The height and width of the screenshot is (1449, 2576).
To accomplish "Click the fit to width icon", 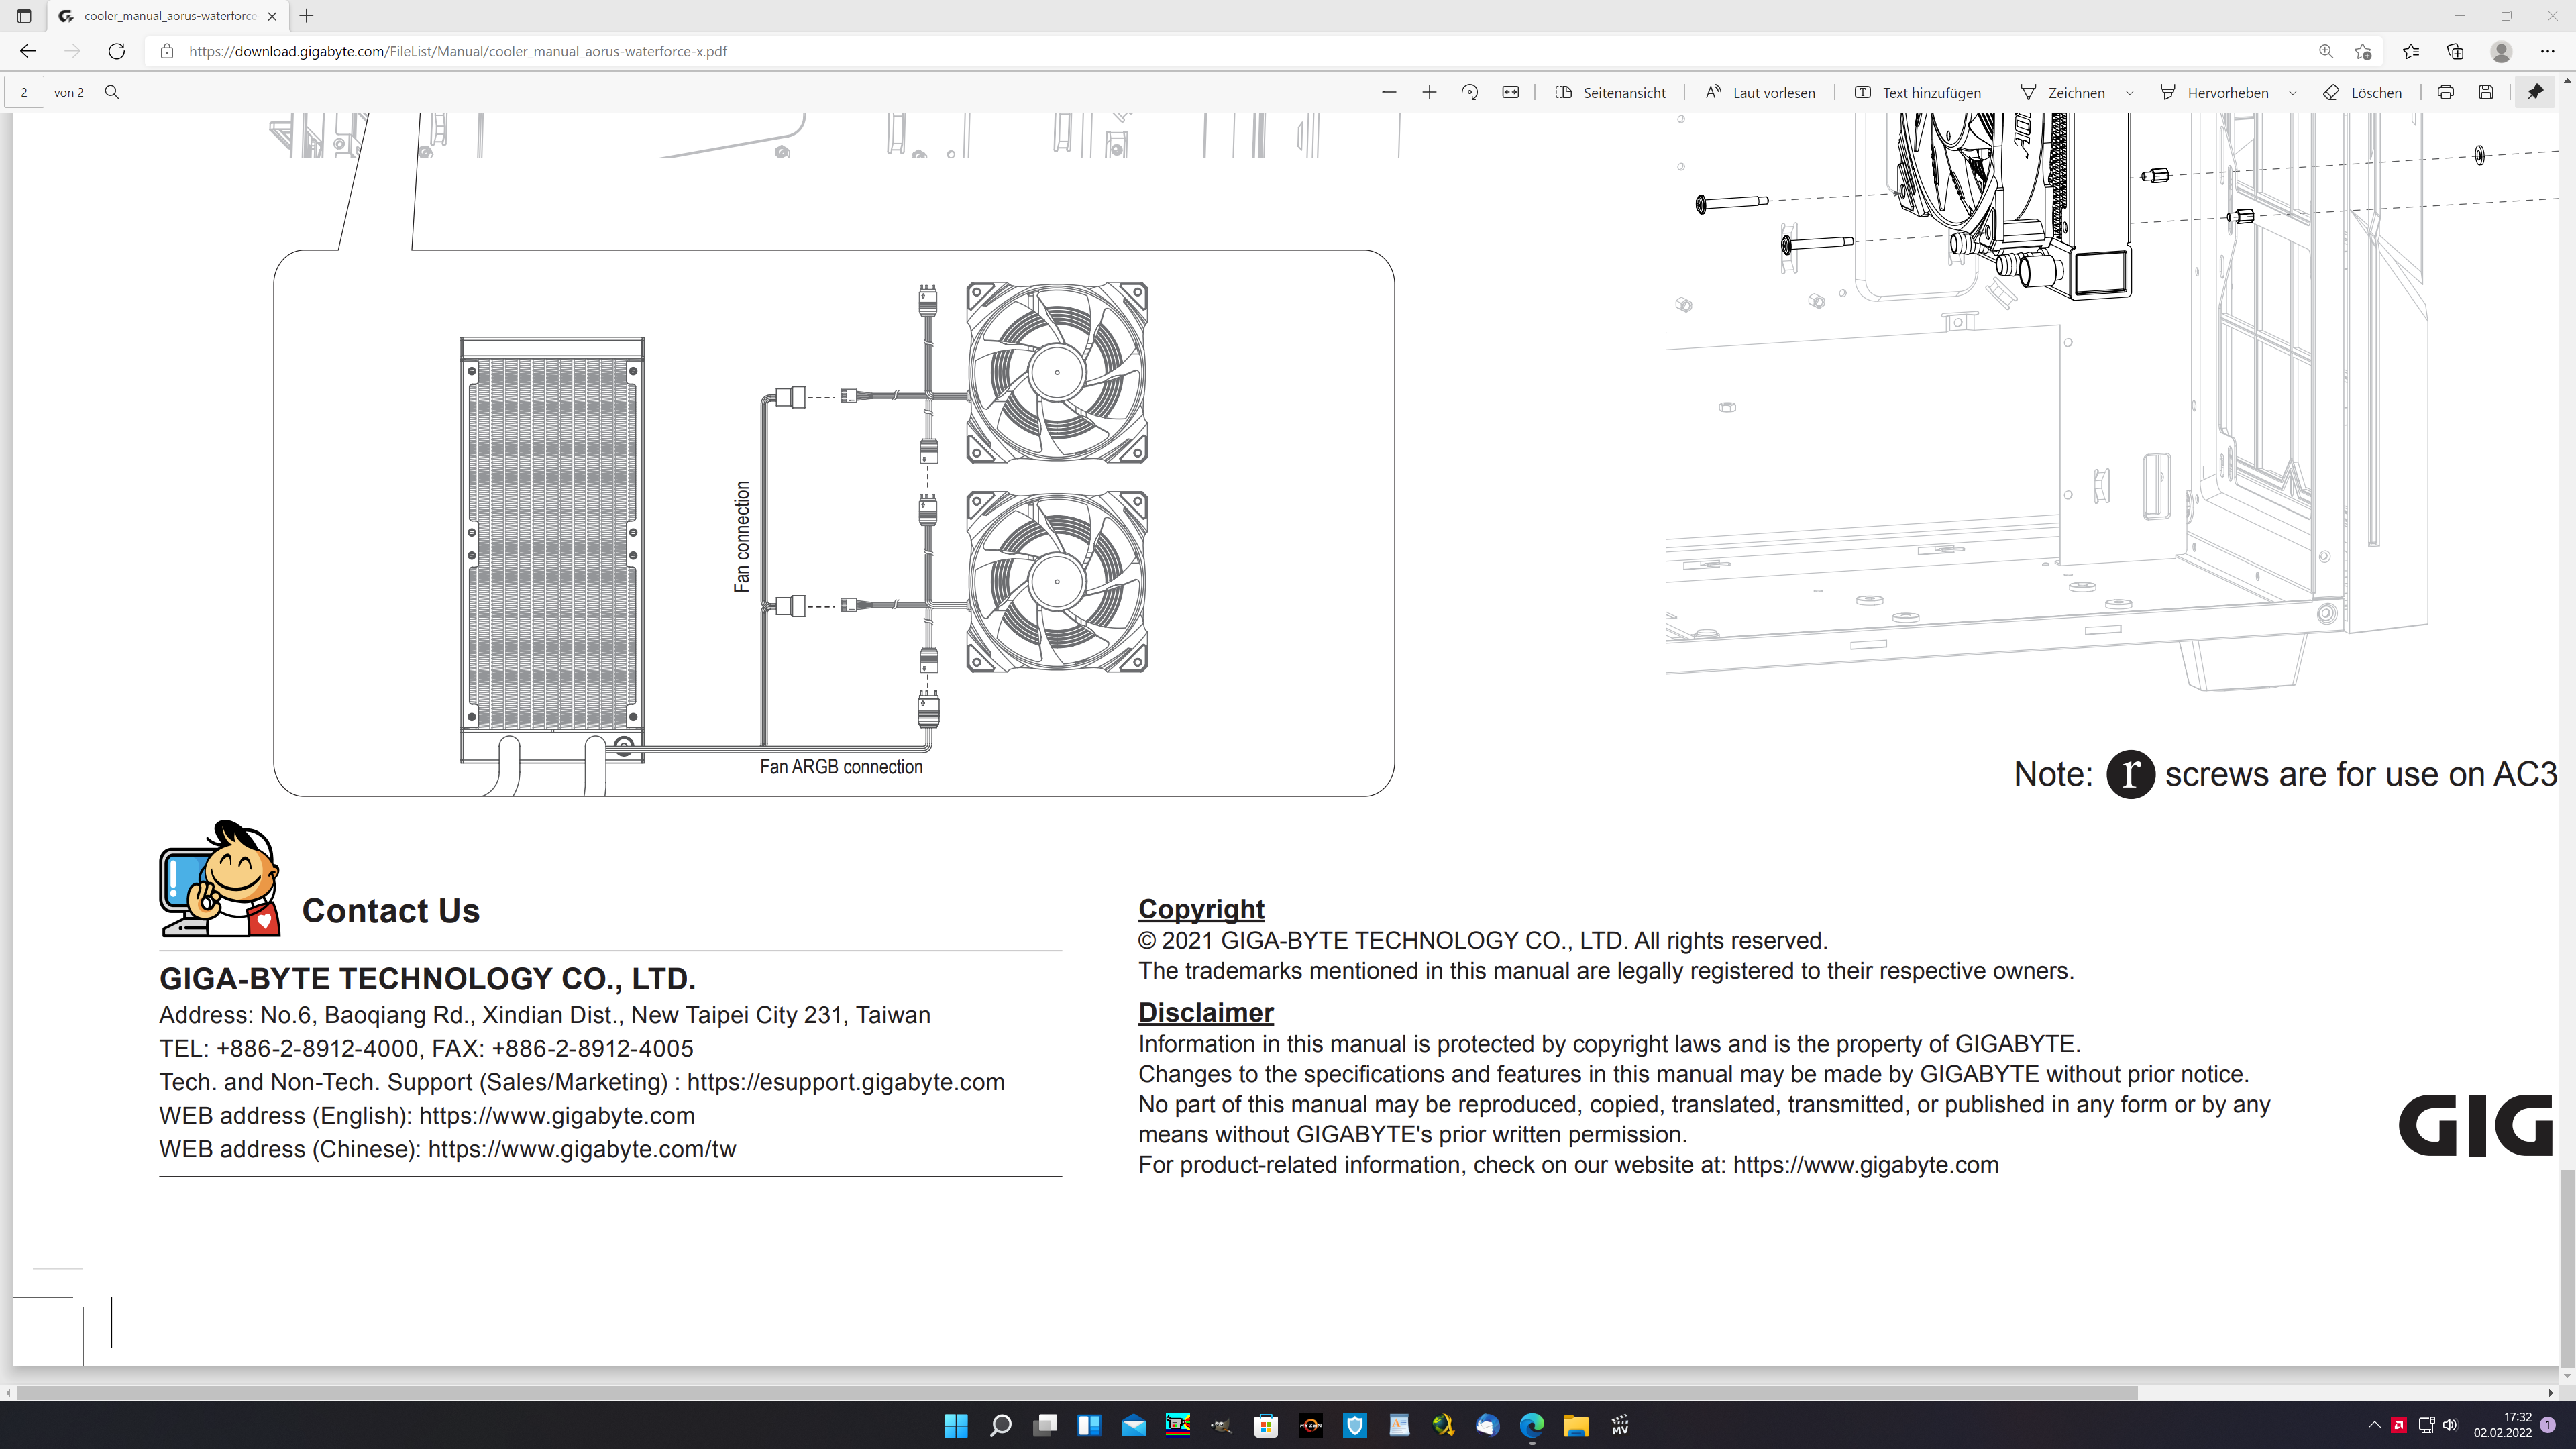I will coord(1510,92).
